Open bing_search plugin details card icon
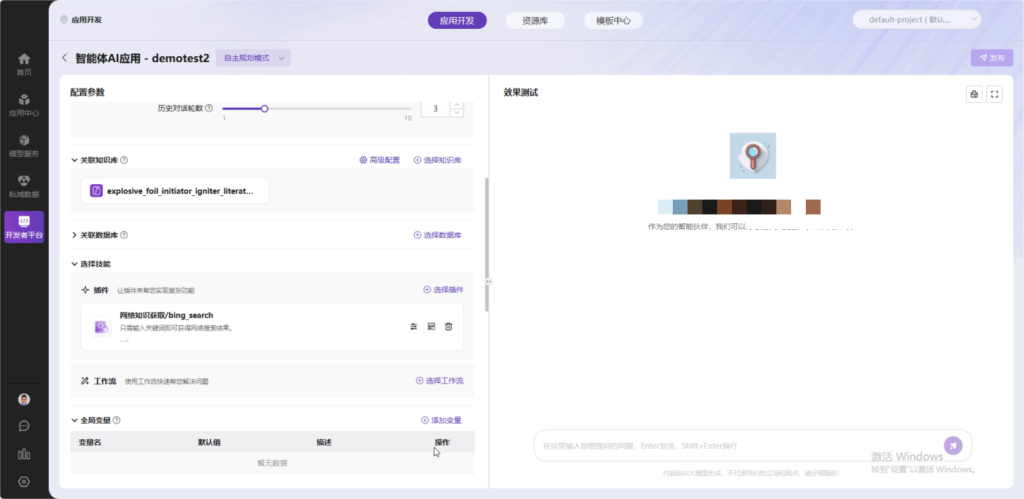Image resolution: width=1024 pixels, height=499 pixels. 431,326
